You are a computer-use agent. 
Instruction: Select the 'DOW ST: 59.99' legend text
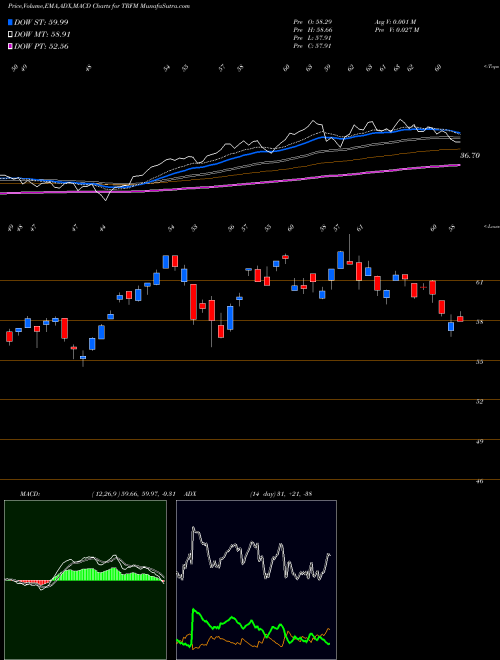click(x=41, y=22)
